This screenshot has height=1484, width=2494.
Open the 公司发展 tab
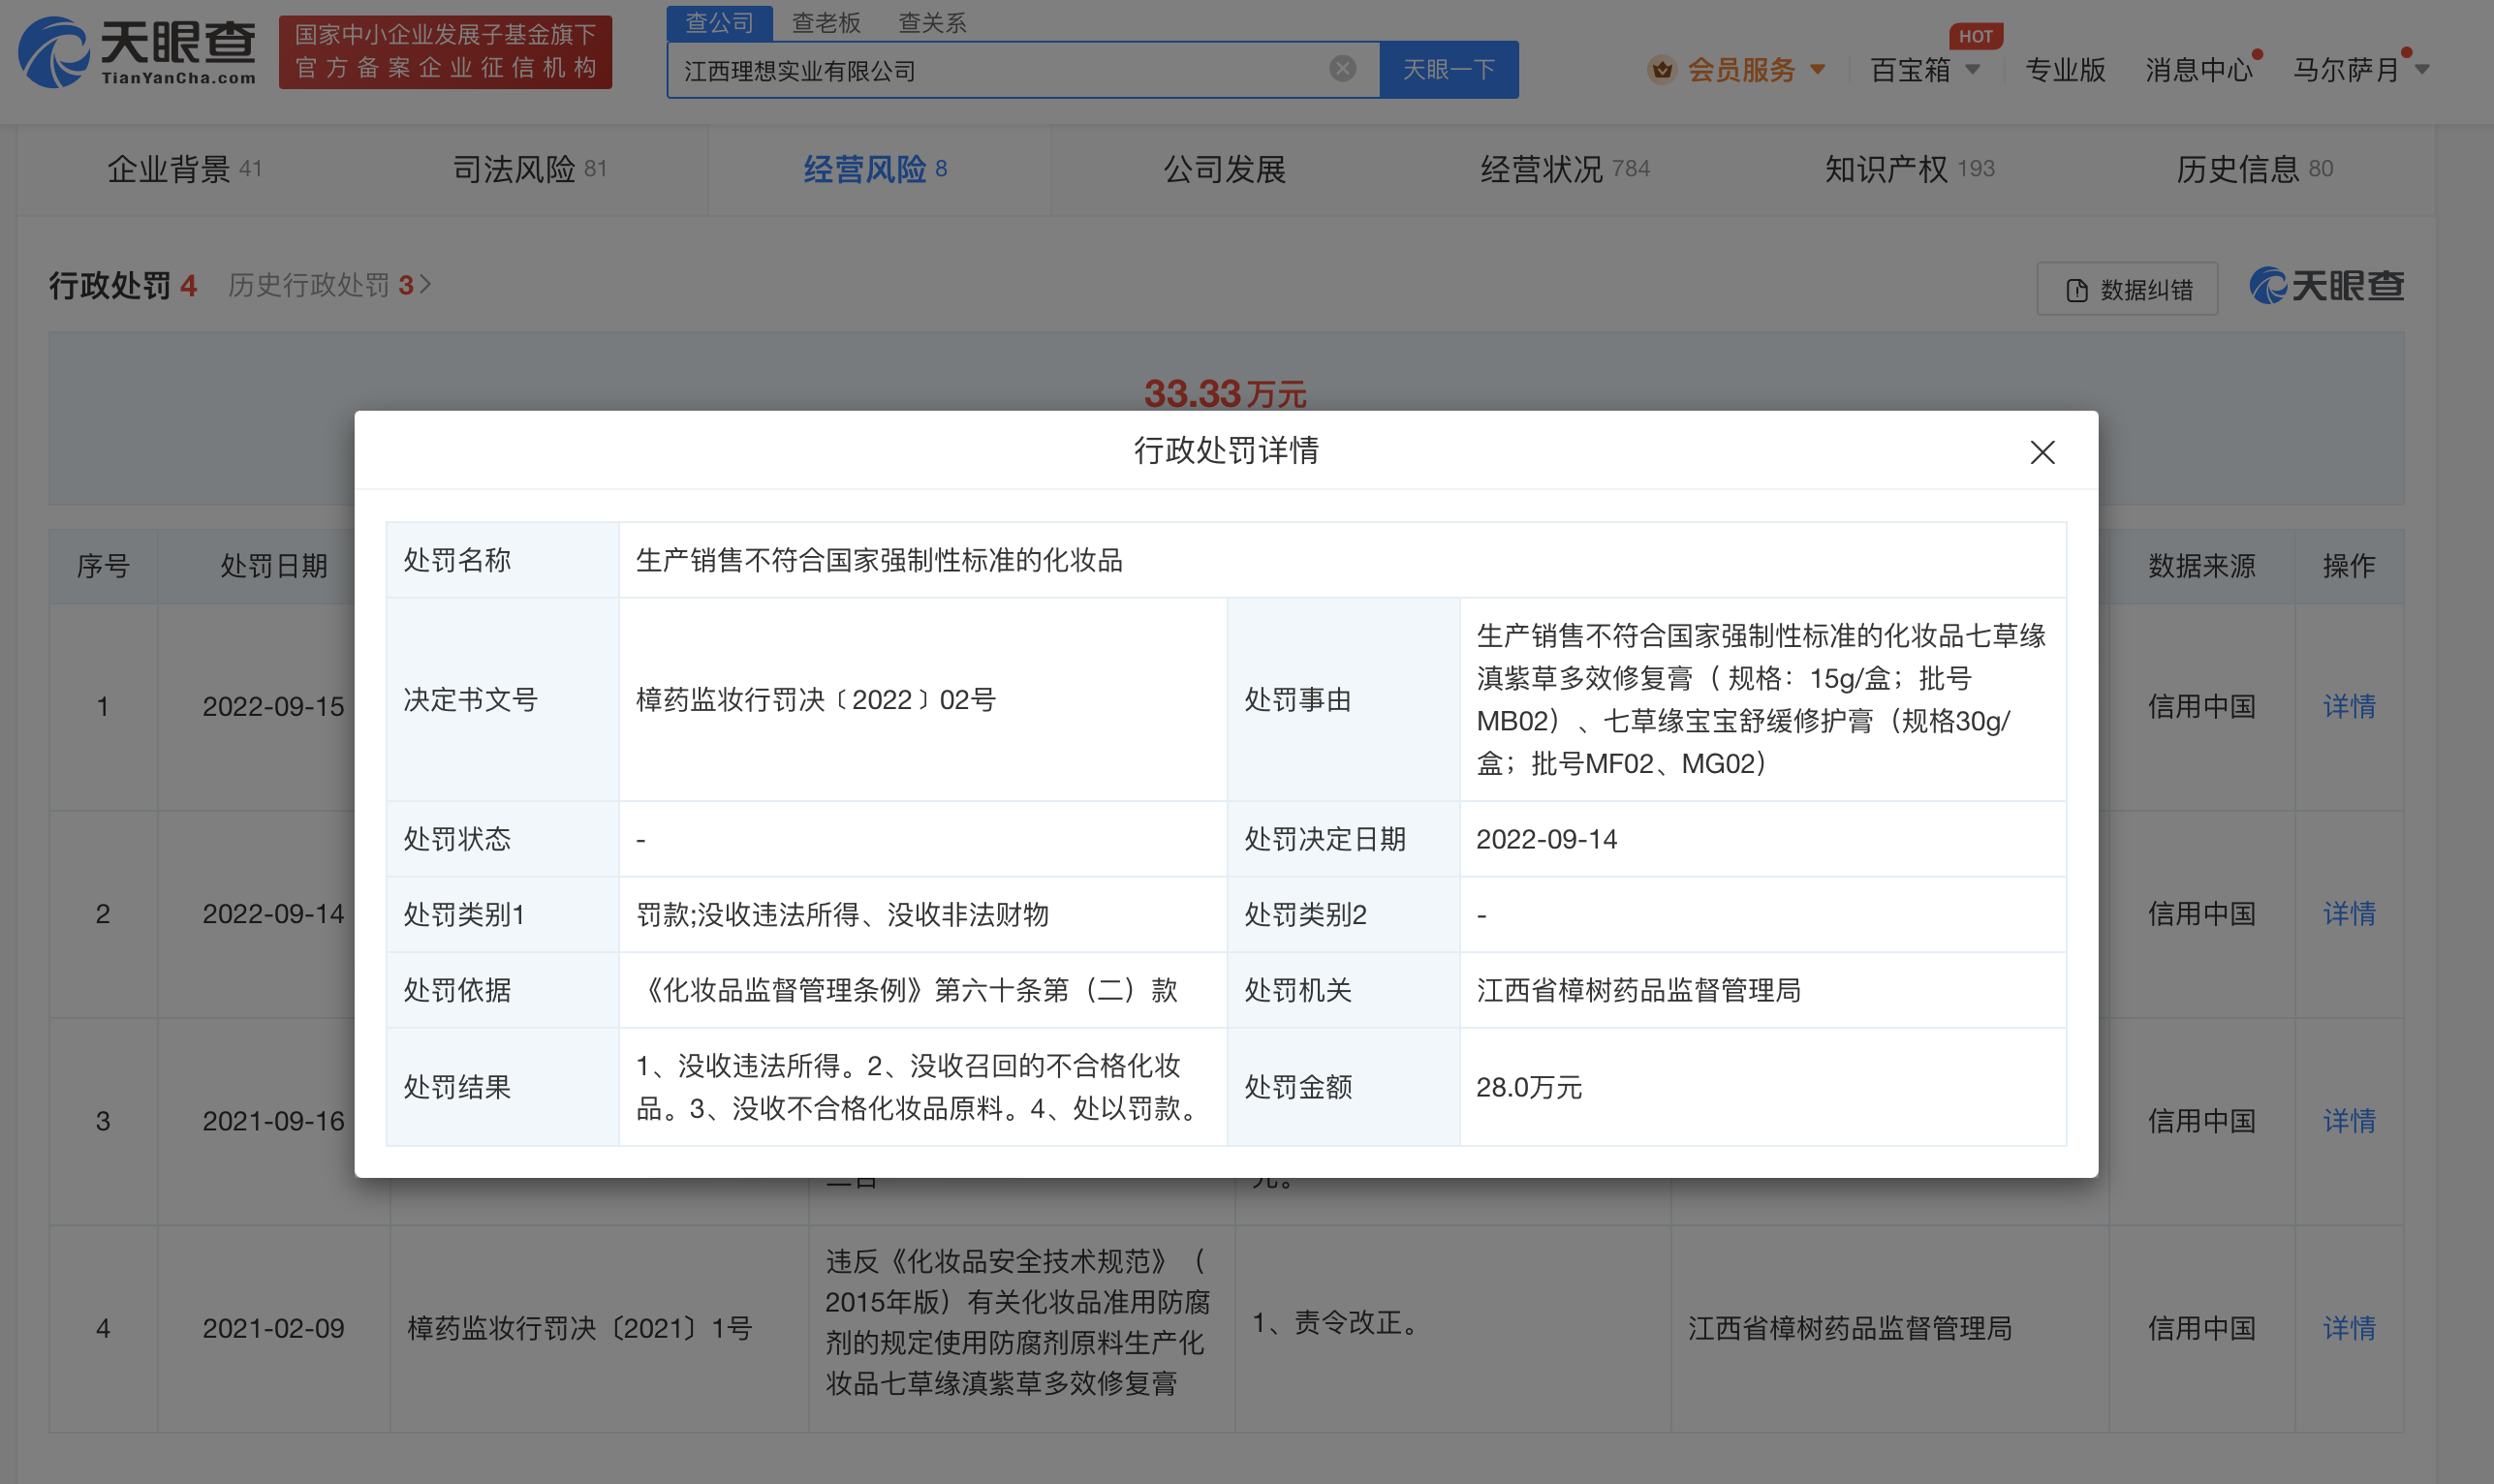tap(1224, 169)
